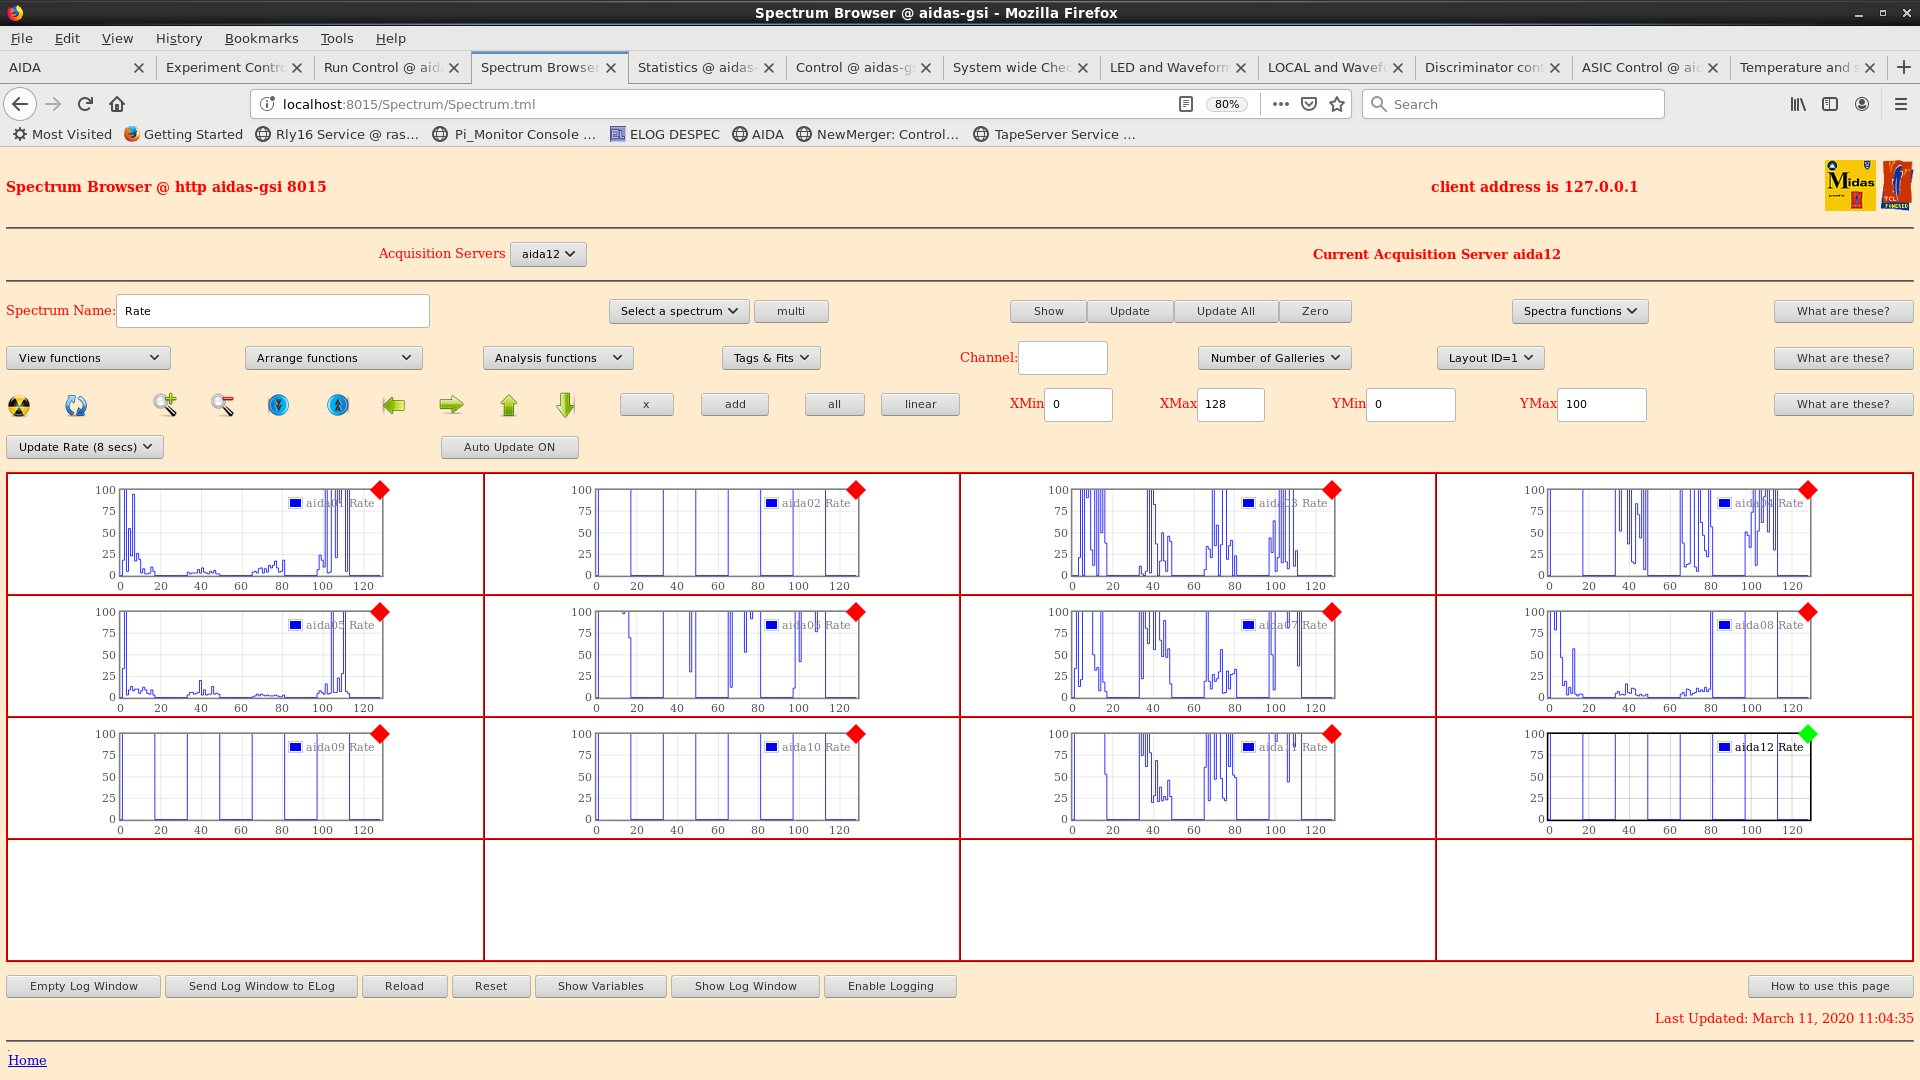Expand the Update Rate (8 secs) dropdown
The width and height of the screenshot is (1920, 1080).
pos(85,447)
